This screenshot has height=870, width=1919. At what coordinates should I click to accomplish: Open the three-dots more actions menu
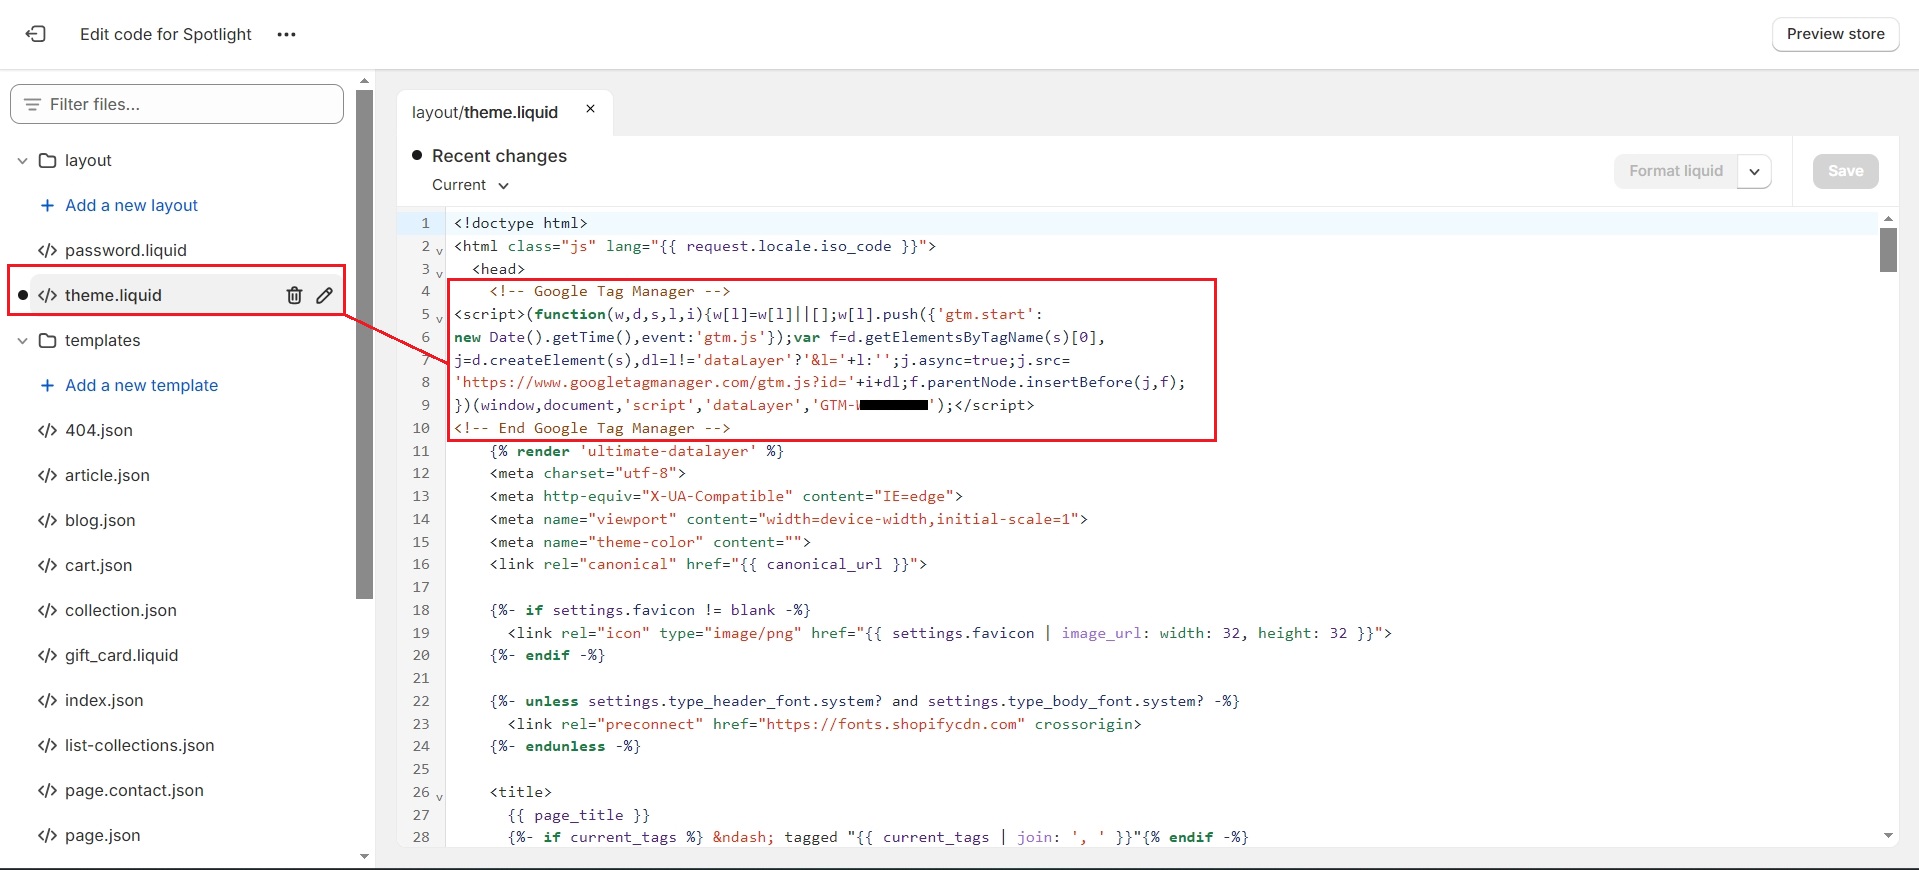click(287, 34)
